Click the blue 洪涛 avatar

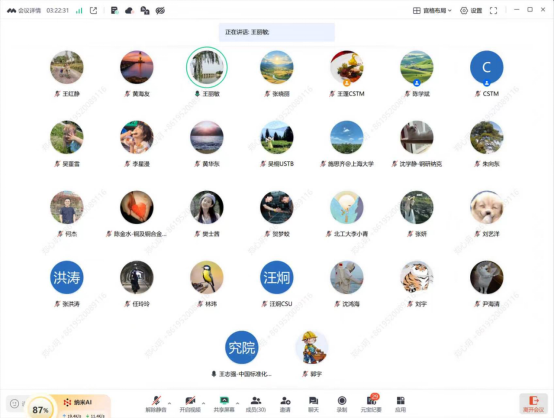(67, 277)
